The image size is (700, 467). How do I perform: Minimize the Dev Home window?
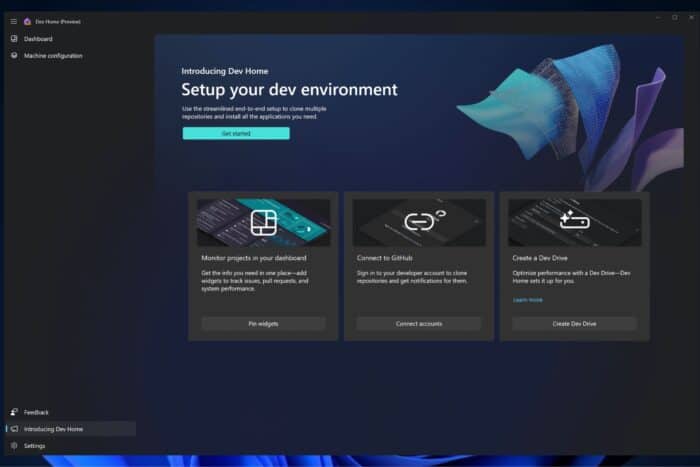(x=658, y=17)
